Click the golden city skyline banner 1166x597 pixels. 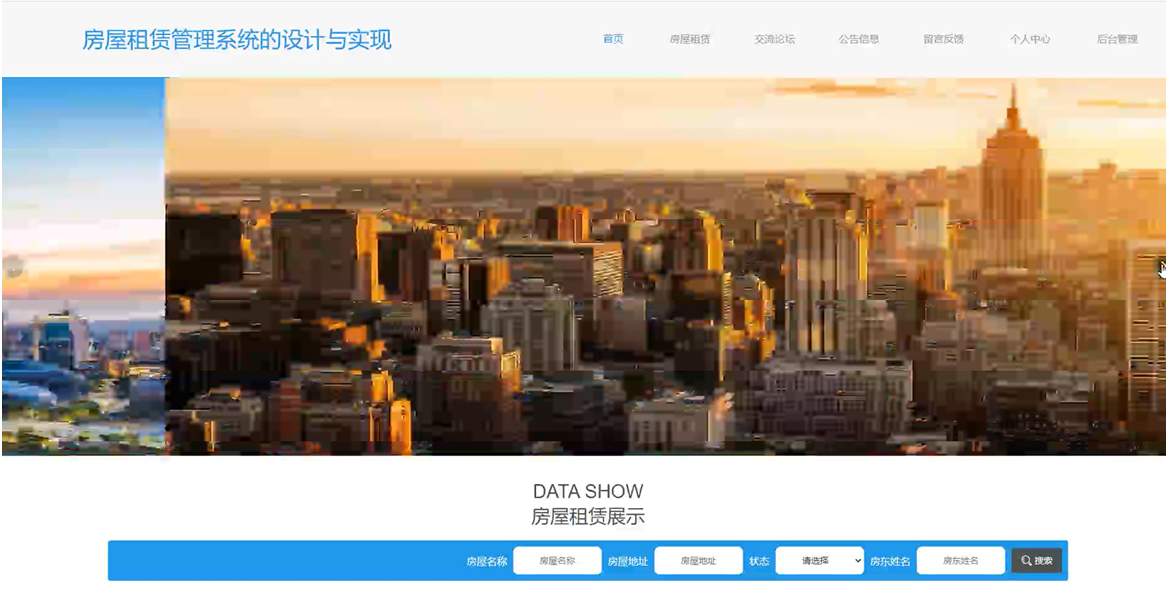tap(666, 266)
